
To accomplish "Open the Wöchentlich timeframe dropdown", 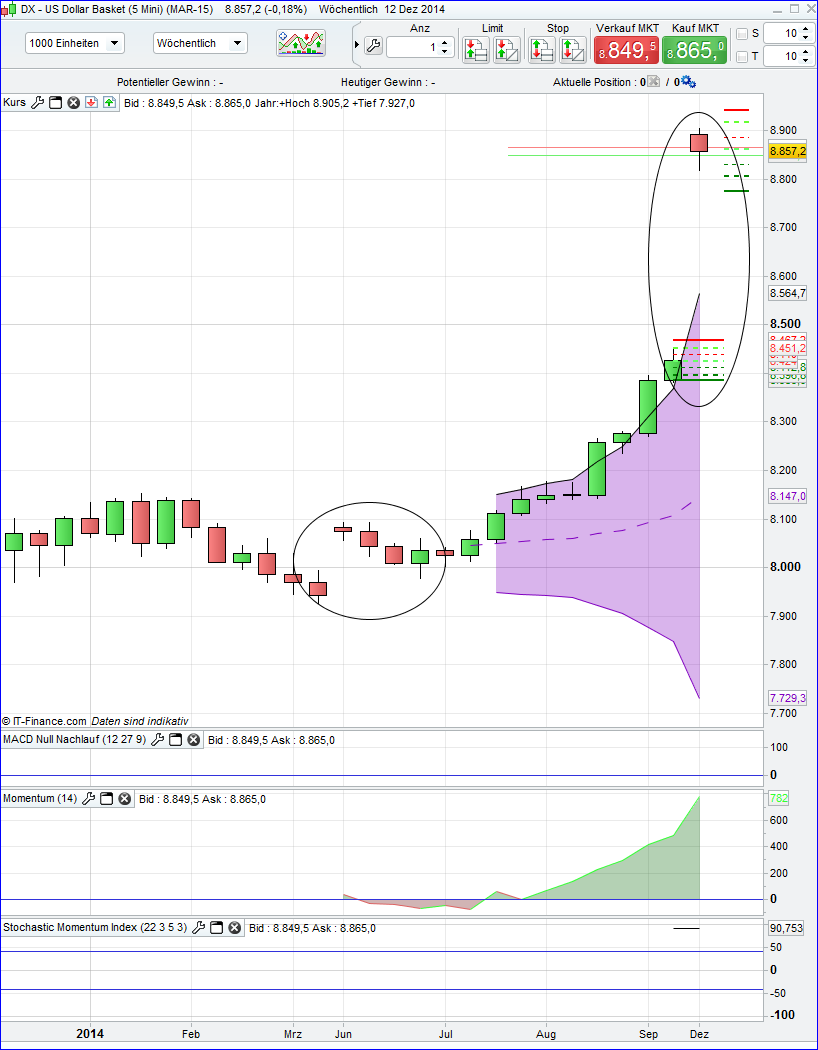I will click(x=200, y=43).
